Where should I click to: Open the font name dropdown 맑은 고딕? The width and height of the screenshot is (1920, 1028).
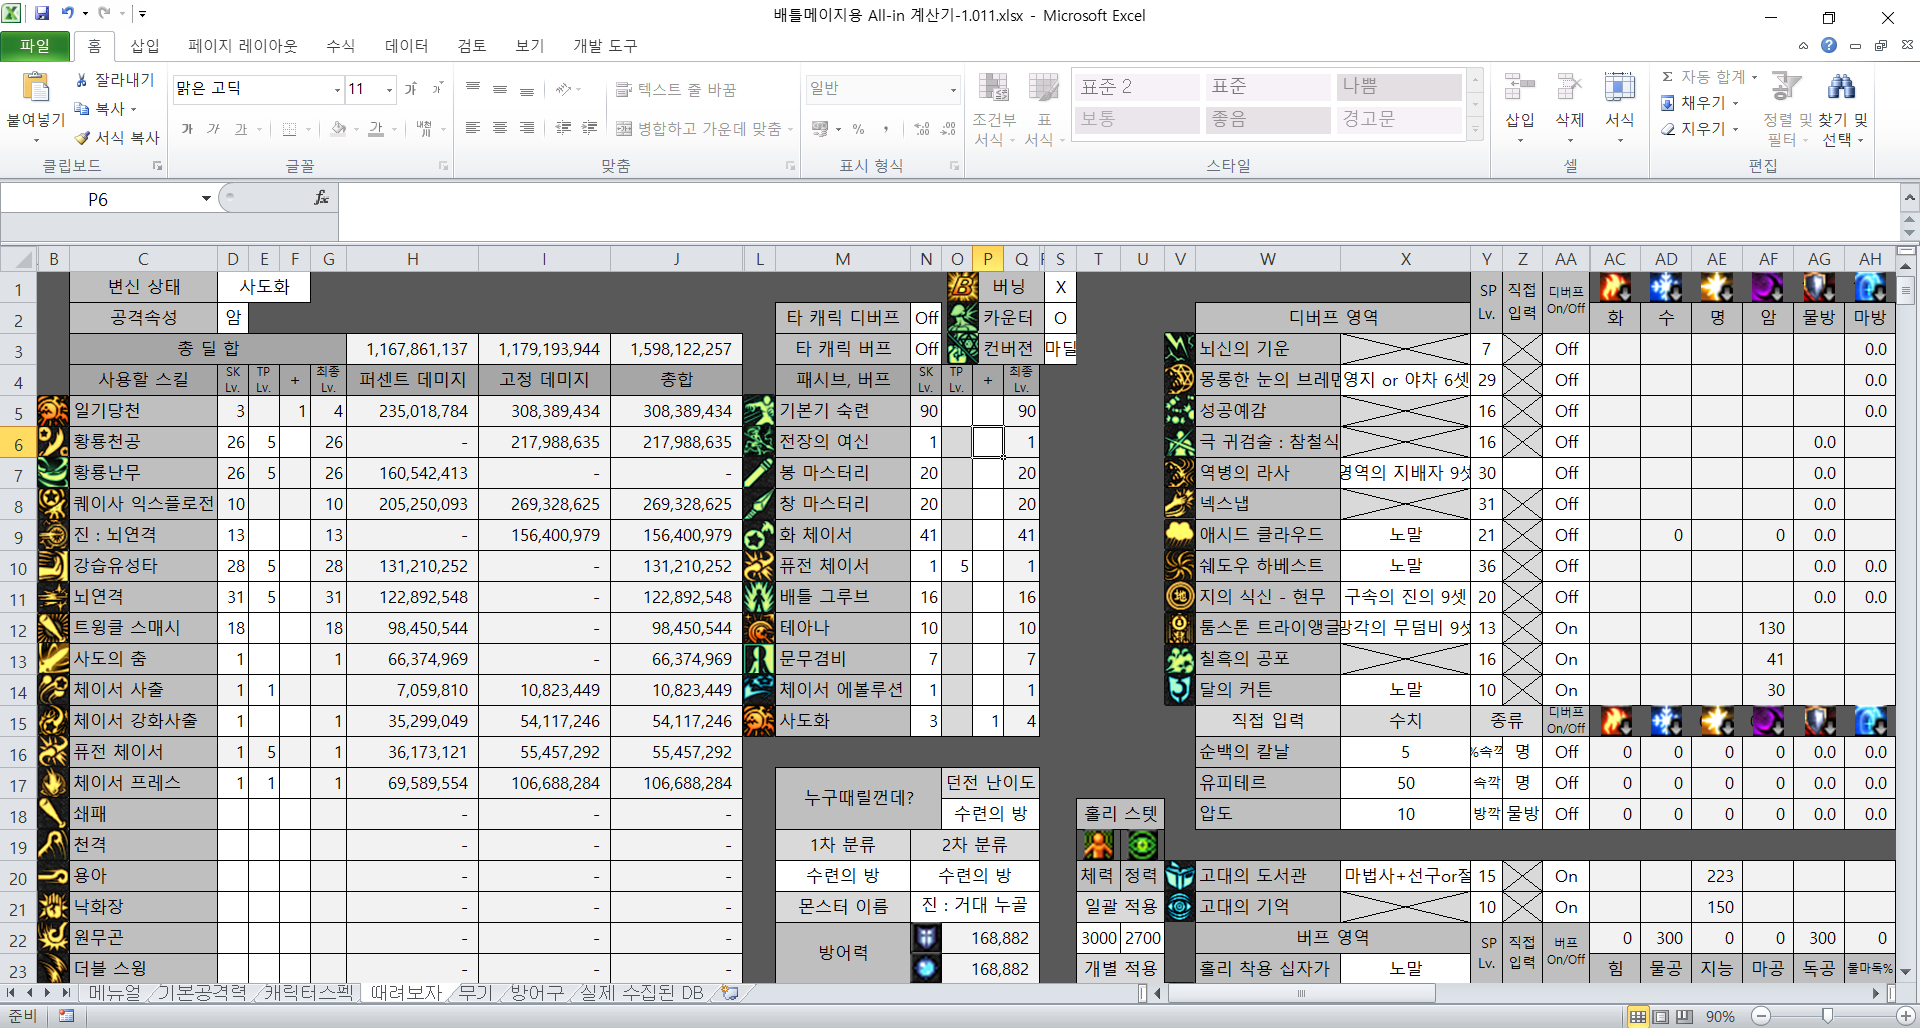(x=337, y=89)
